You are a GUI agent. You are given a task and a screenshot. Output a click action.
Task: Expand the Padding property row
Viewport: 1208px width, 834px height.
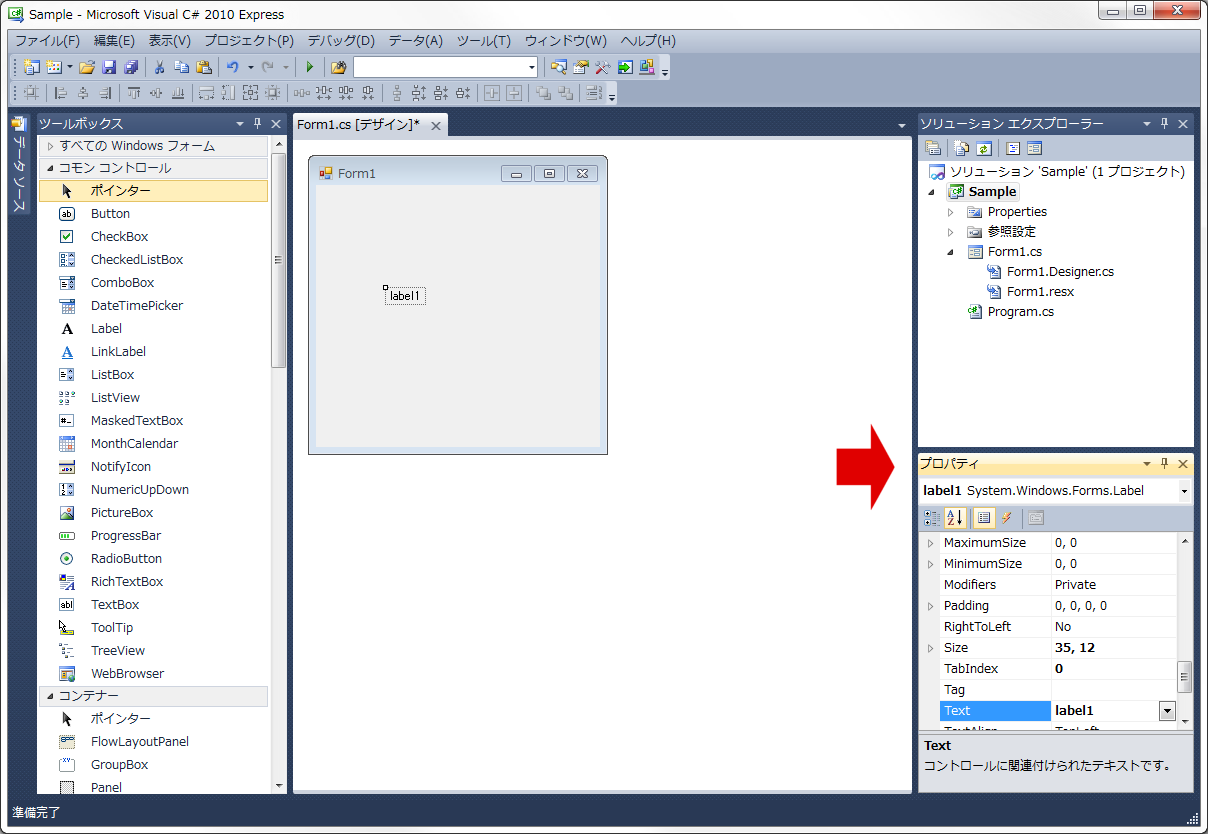[931, 606]
